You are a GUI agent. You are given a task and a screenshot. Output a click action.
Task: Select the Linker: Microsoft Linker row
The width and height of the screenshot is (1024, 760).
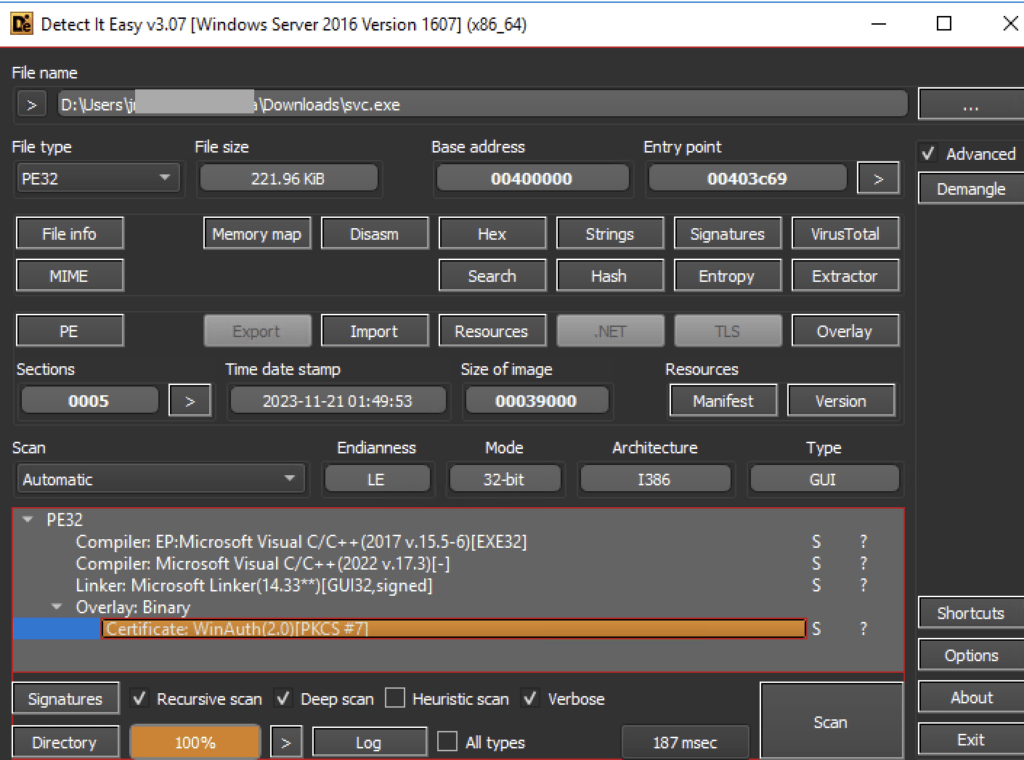[x=254, y=586]
